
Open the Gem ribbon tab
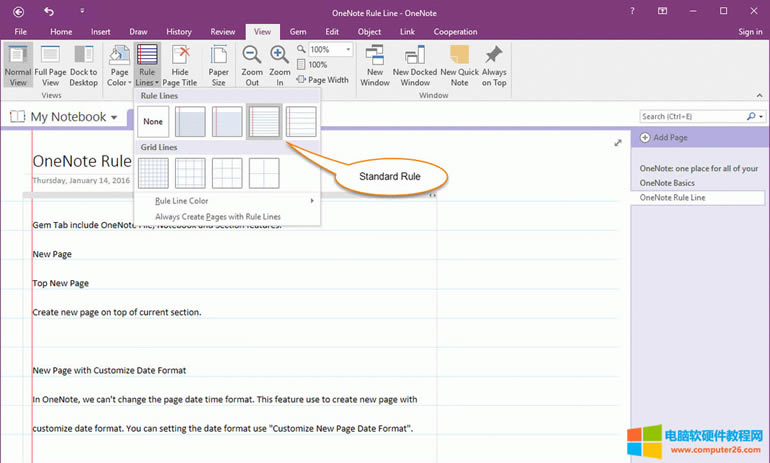point(298,32)
